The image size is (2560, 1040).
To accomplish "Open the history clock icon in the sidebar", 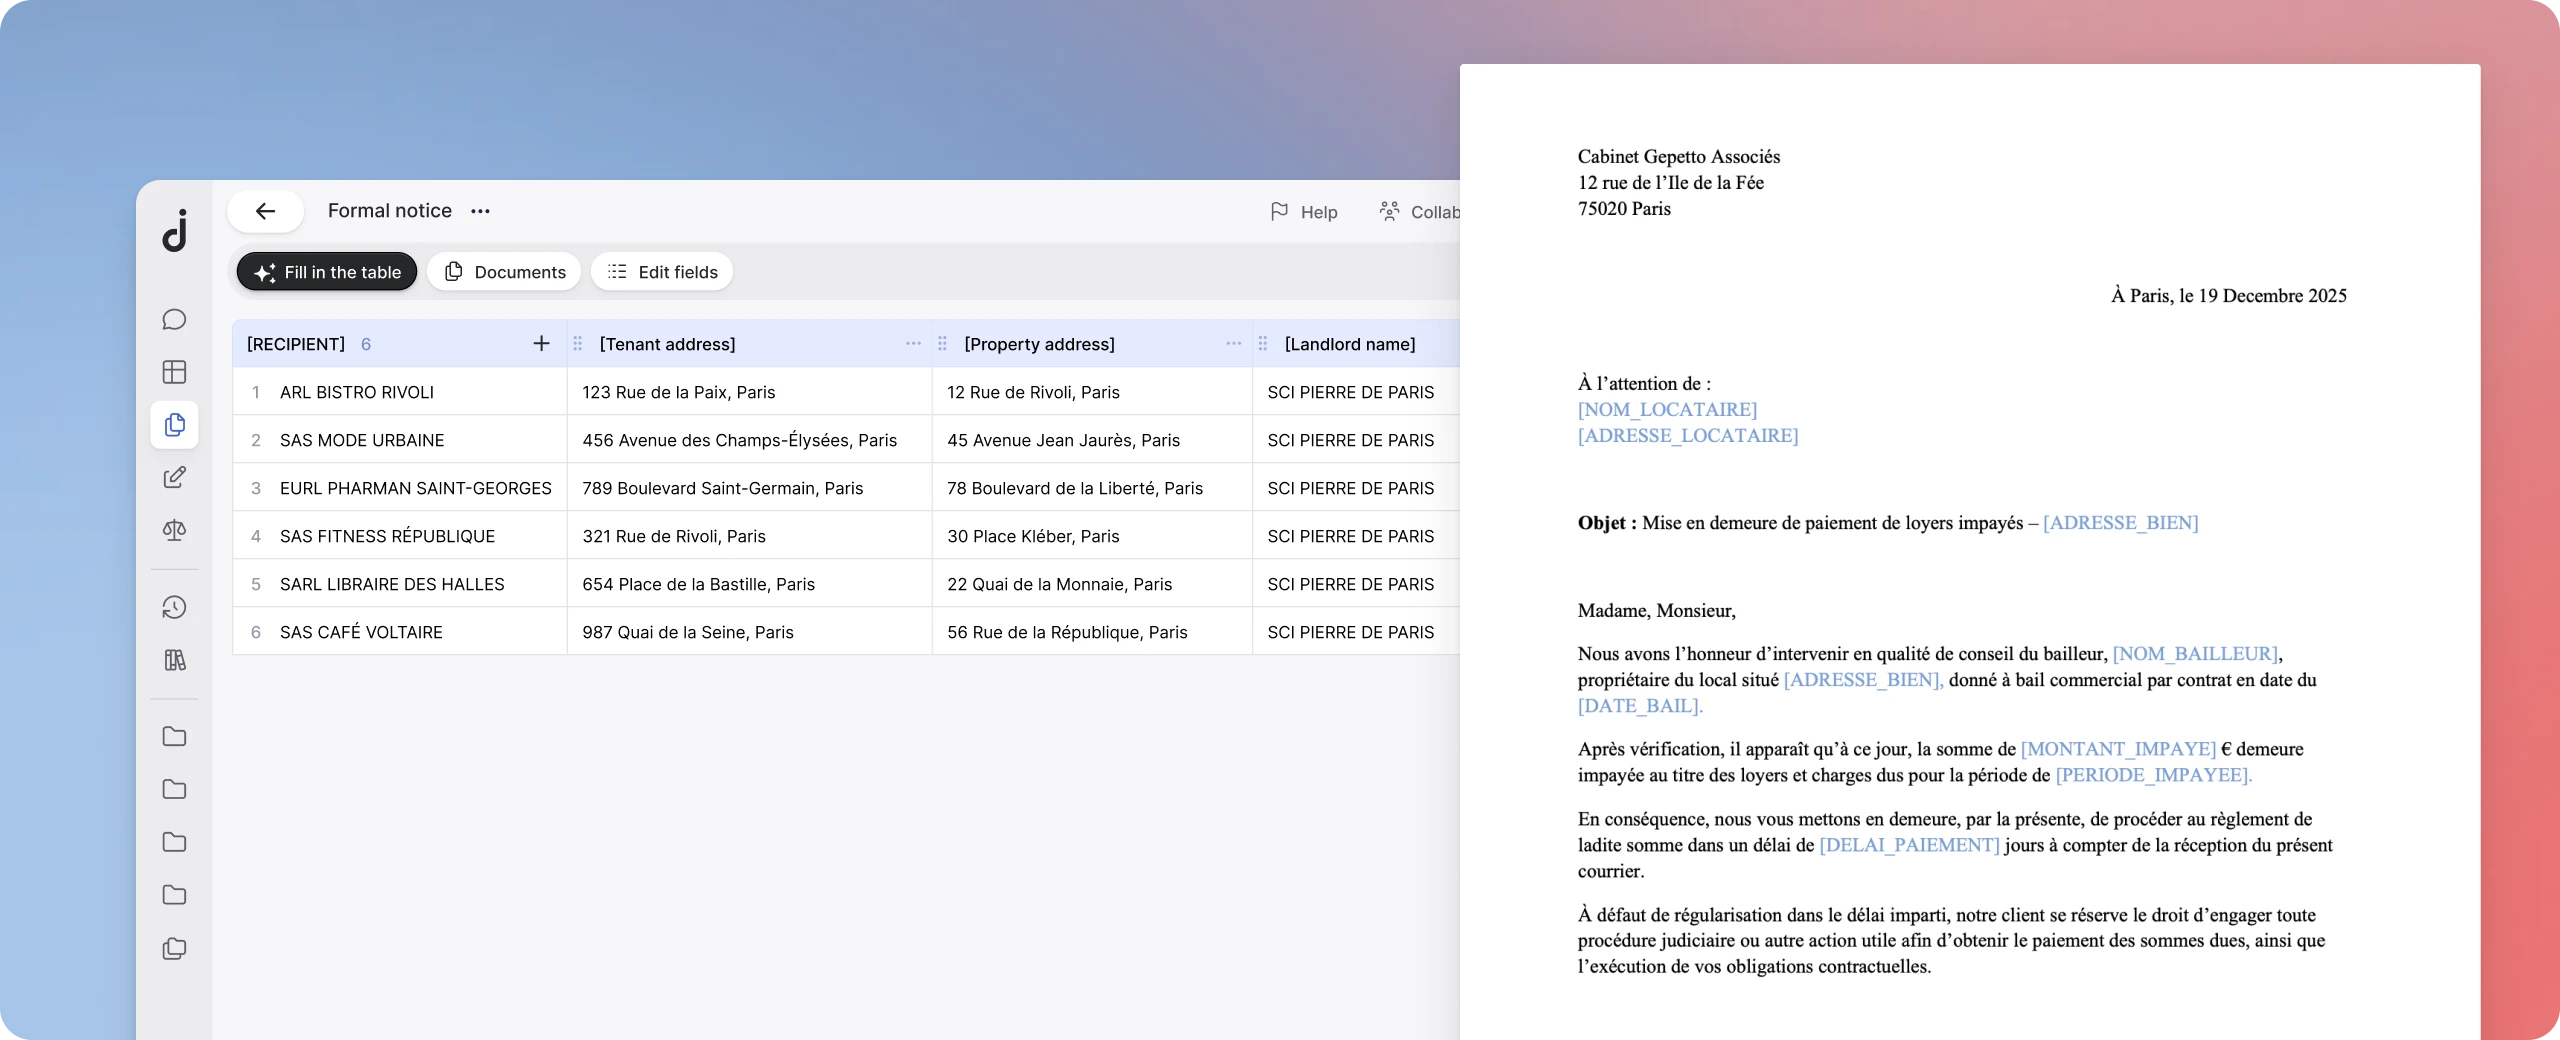I will [x=174, y=607].
